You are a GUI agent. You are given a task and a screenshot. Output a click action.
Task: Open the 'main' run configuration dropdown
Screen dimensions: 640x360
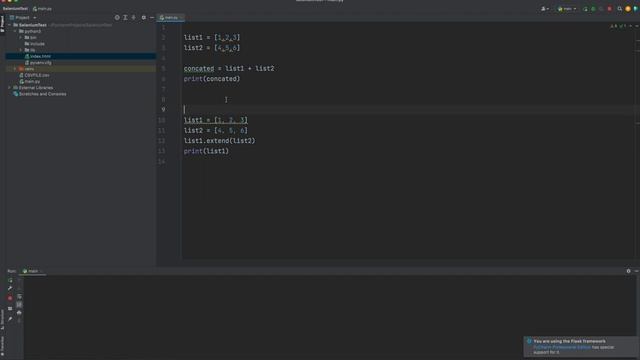tap(567, 9)
